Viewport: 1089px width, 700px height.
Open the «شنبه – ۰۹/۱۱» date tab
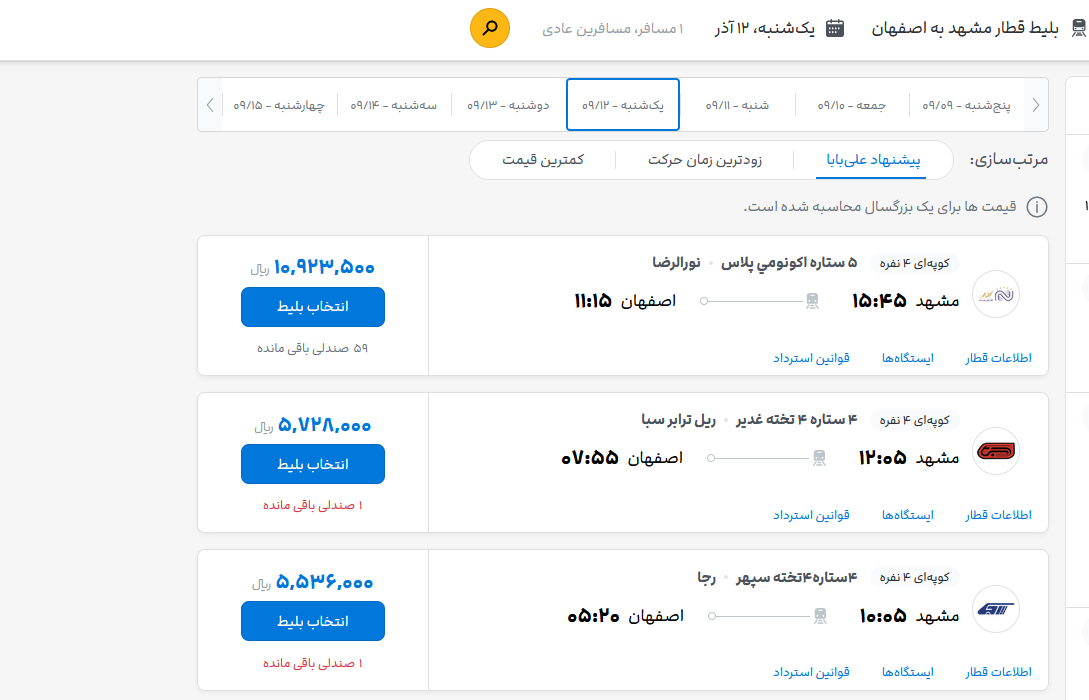[738, 104]
